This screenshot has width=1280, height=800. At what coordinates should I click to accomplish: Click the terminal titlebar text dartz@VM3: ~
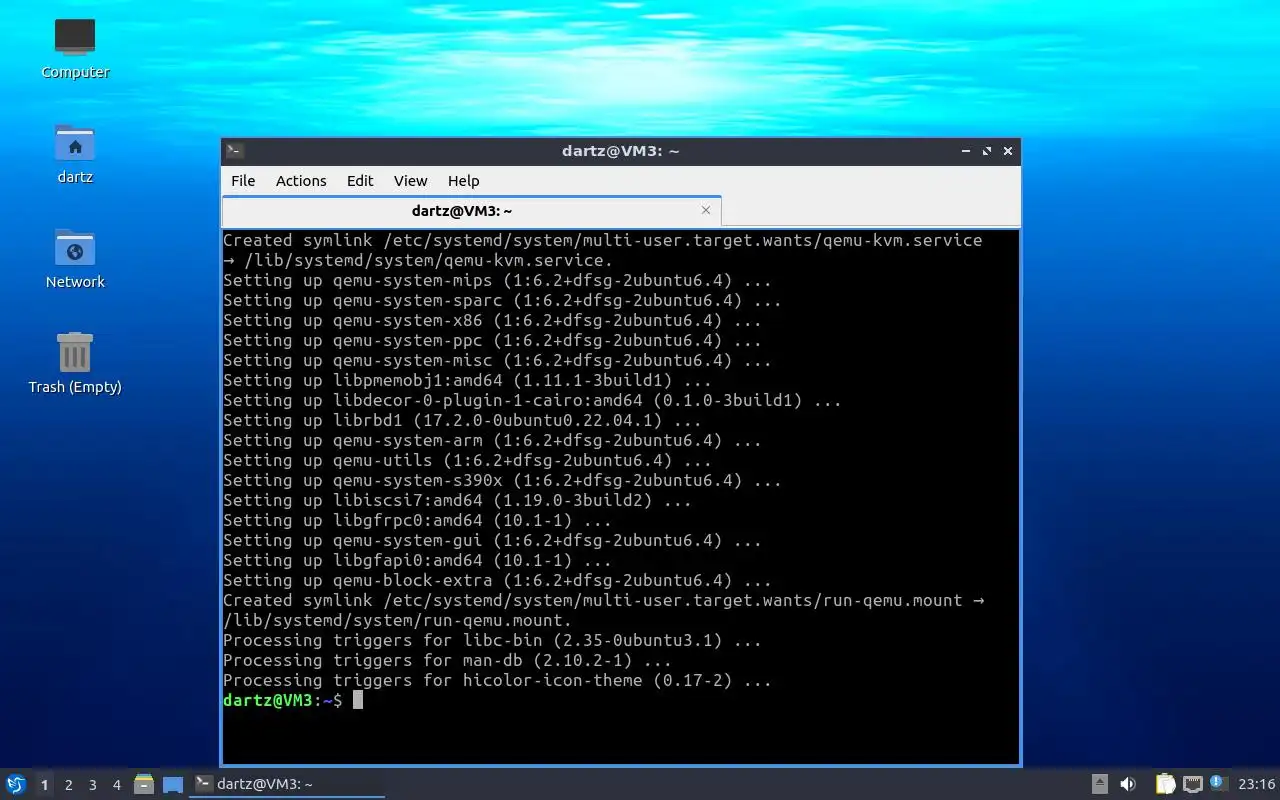620,151
